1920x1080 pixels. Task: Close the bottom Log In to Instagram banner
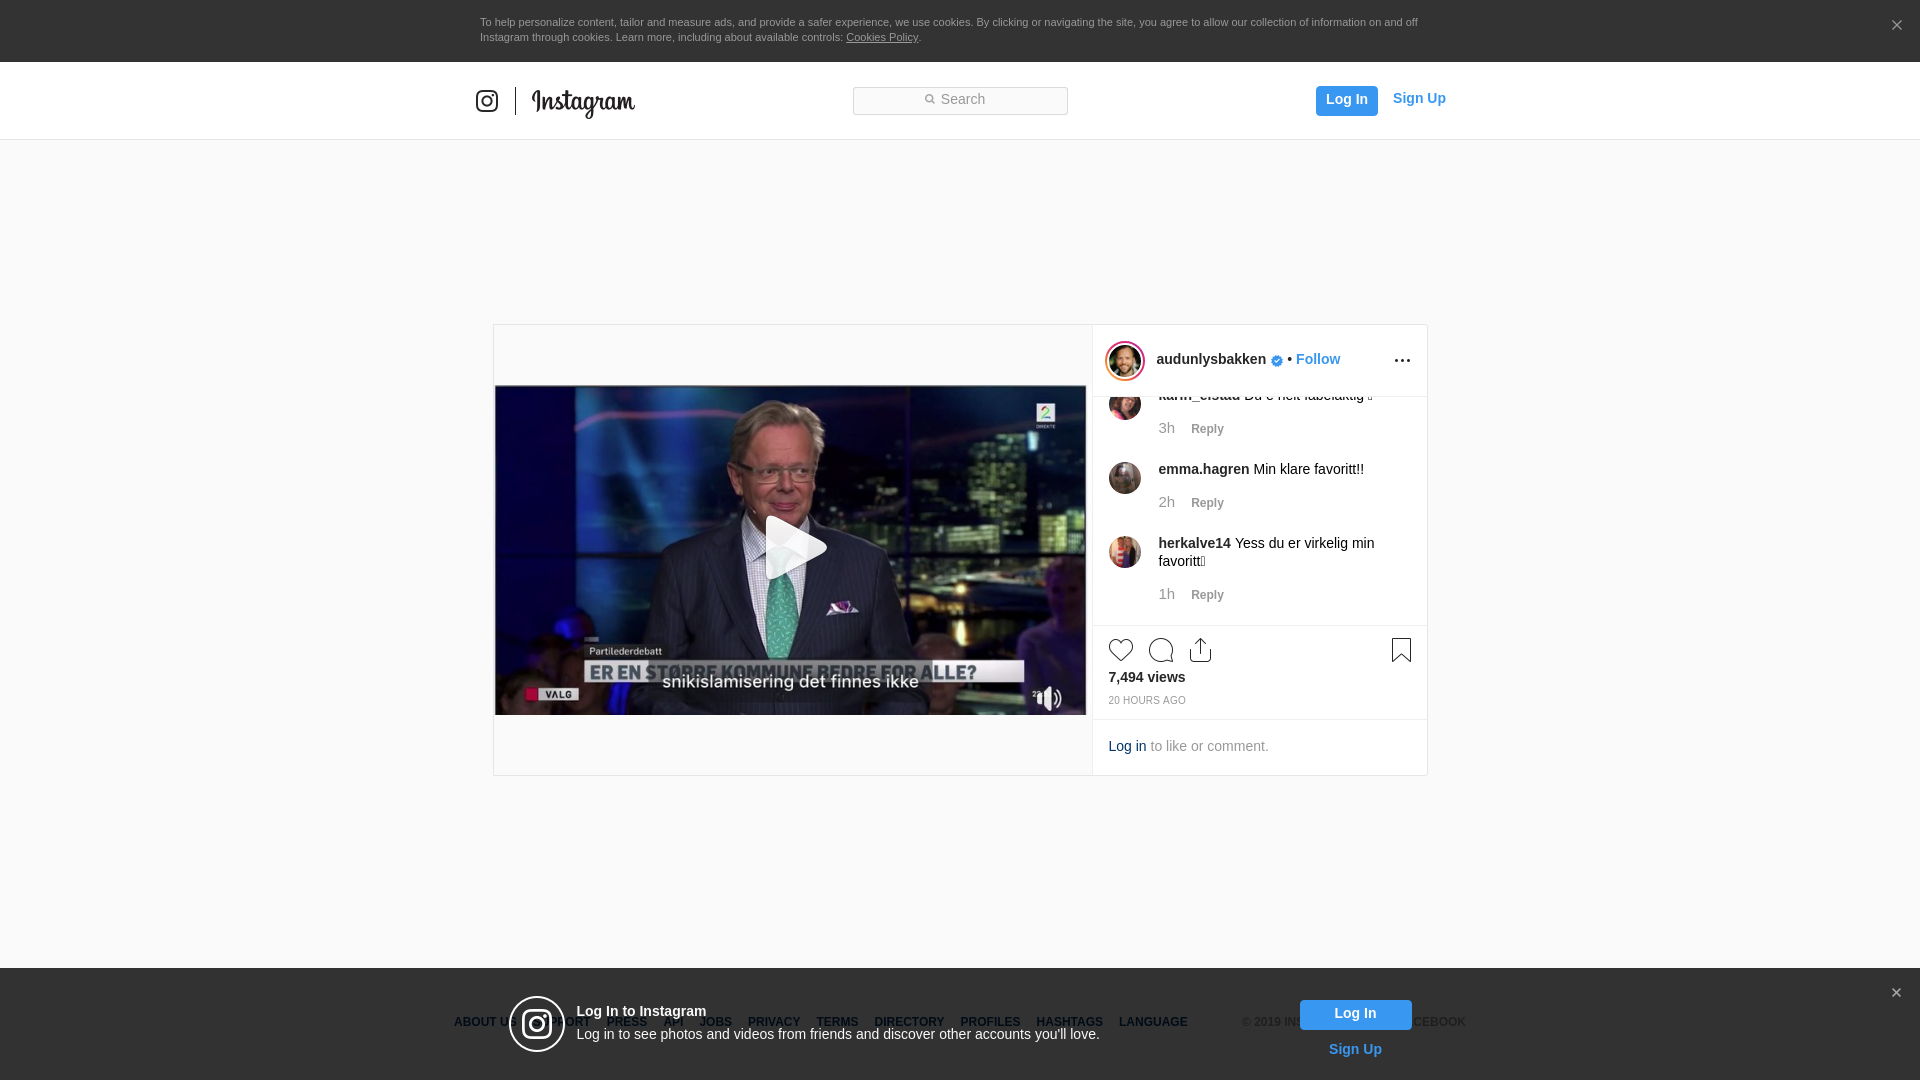(1896, 993)
